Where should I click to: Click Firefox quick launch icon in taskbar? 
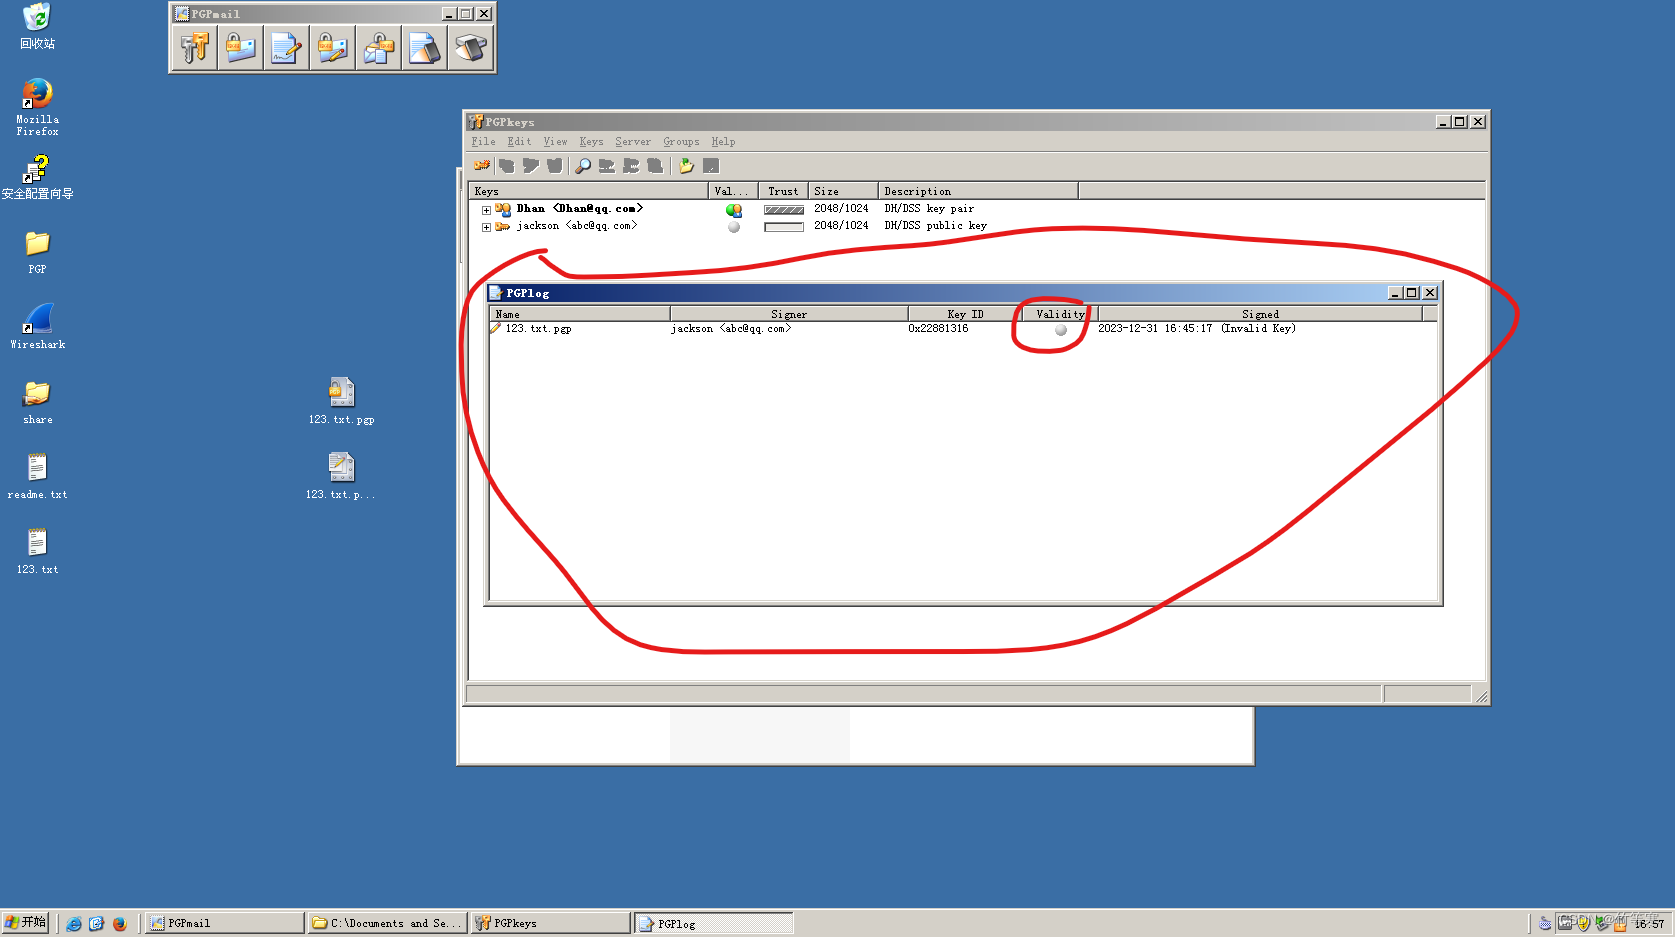(120, 923)
